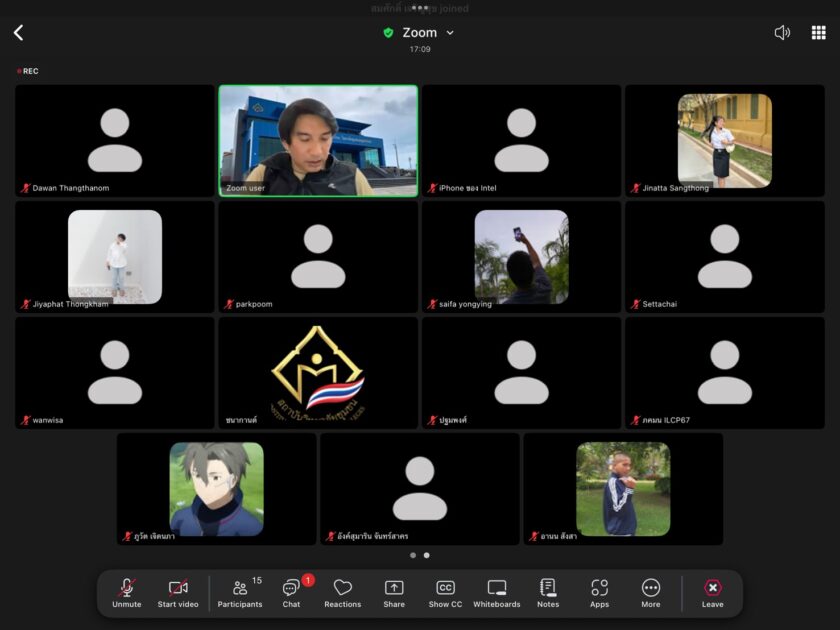Open the Share screen option
Image resolution: width=840 pixels, height=630 pixels.
point(394,593)
